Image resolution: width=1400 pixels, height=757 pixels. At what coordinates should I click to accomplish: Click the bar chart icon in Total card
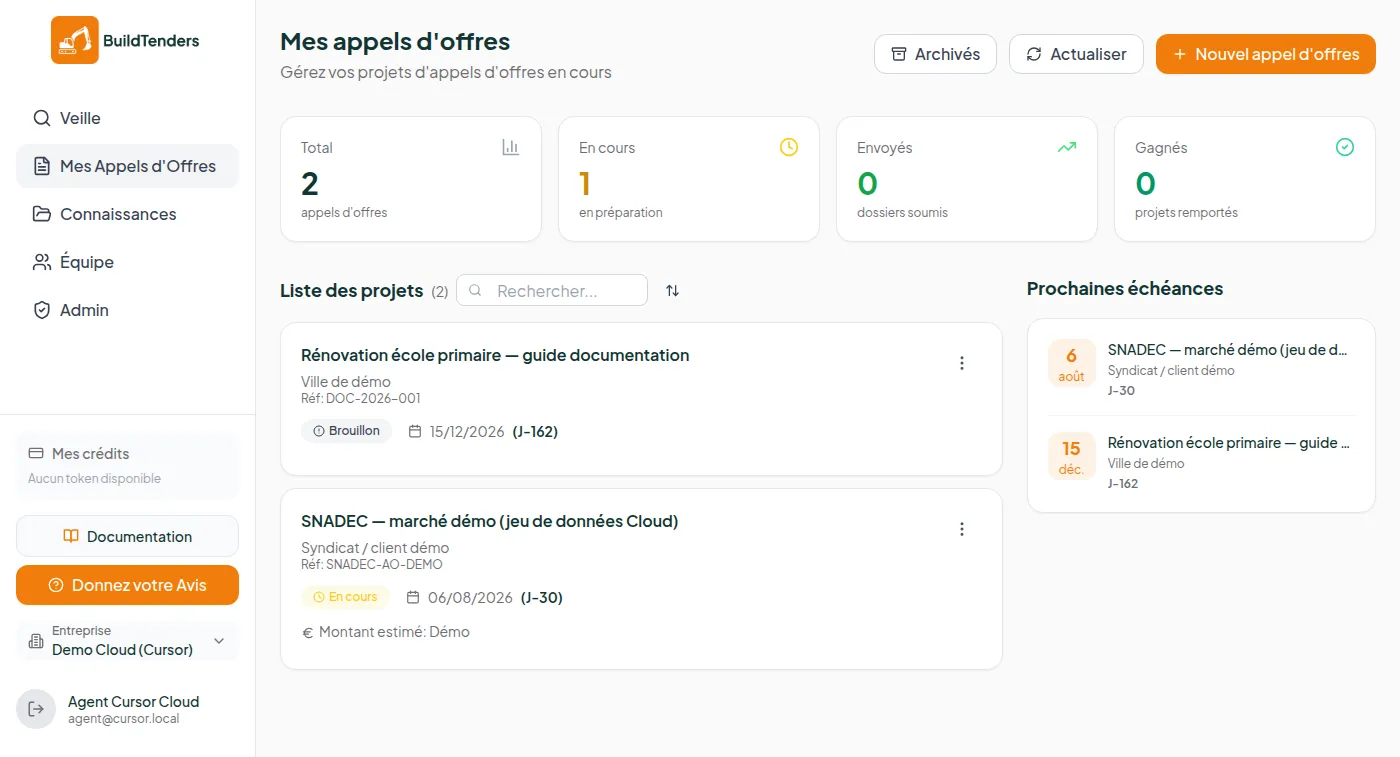[x=511, y=147]
